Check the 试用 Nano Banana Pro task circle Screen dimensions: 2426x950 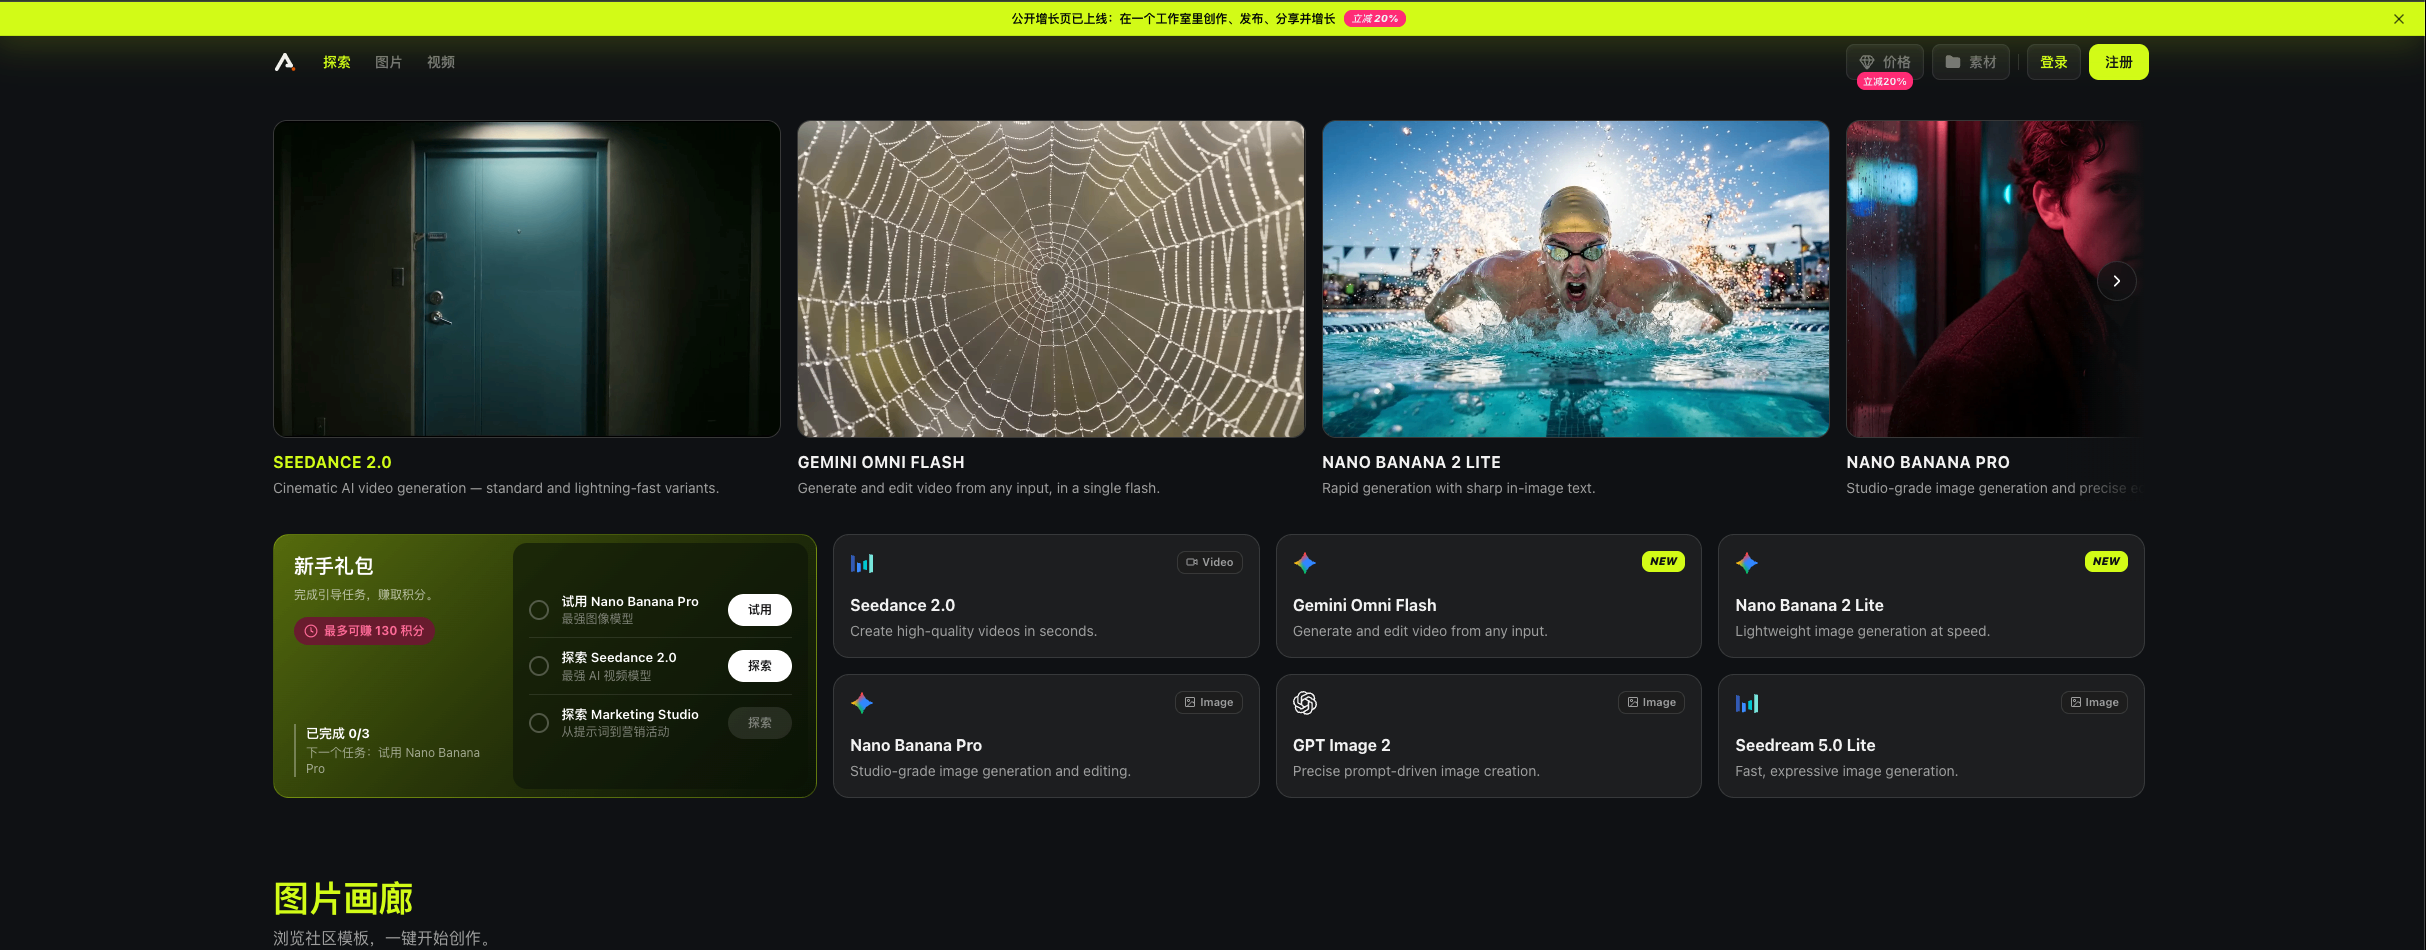pos(539,610)
